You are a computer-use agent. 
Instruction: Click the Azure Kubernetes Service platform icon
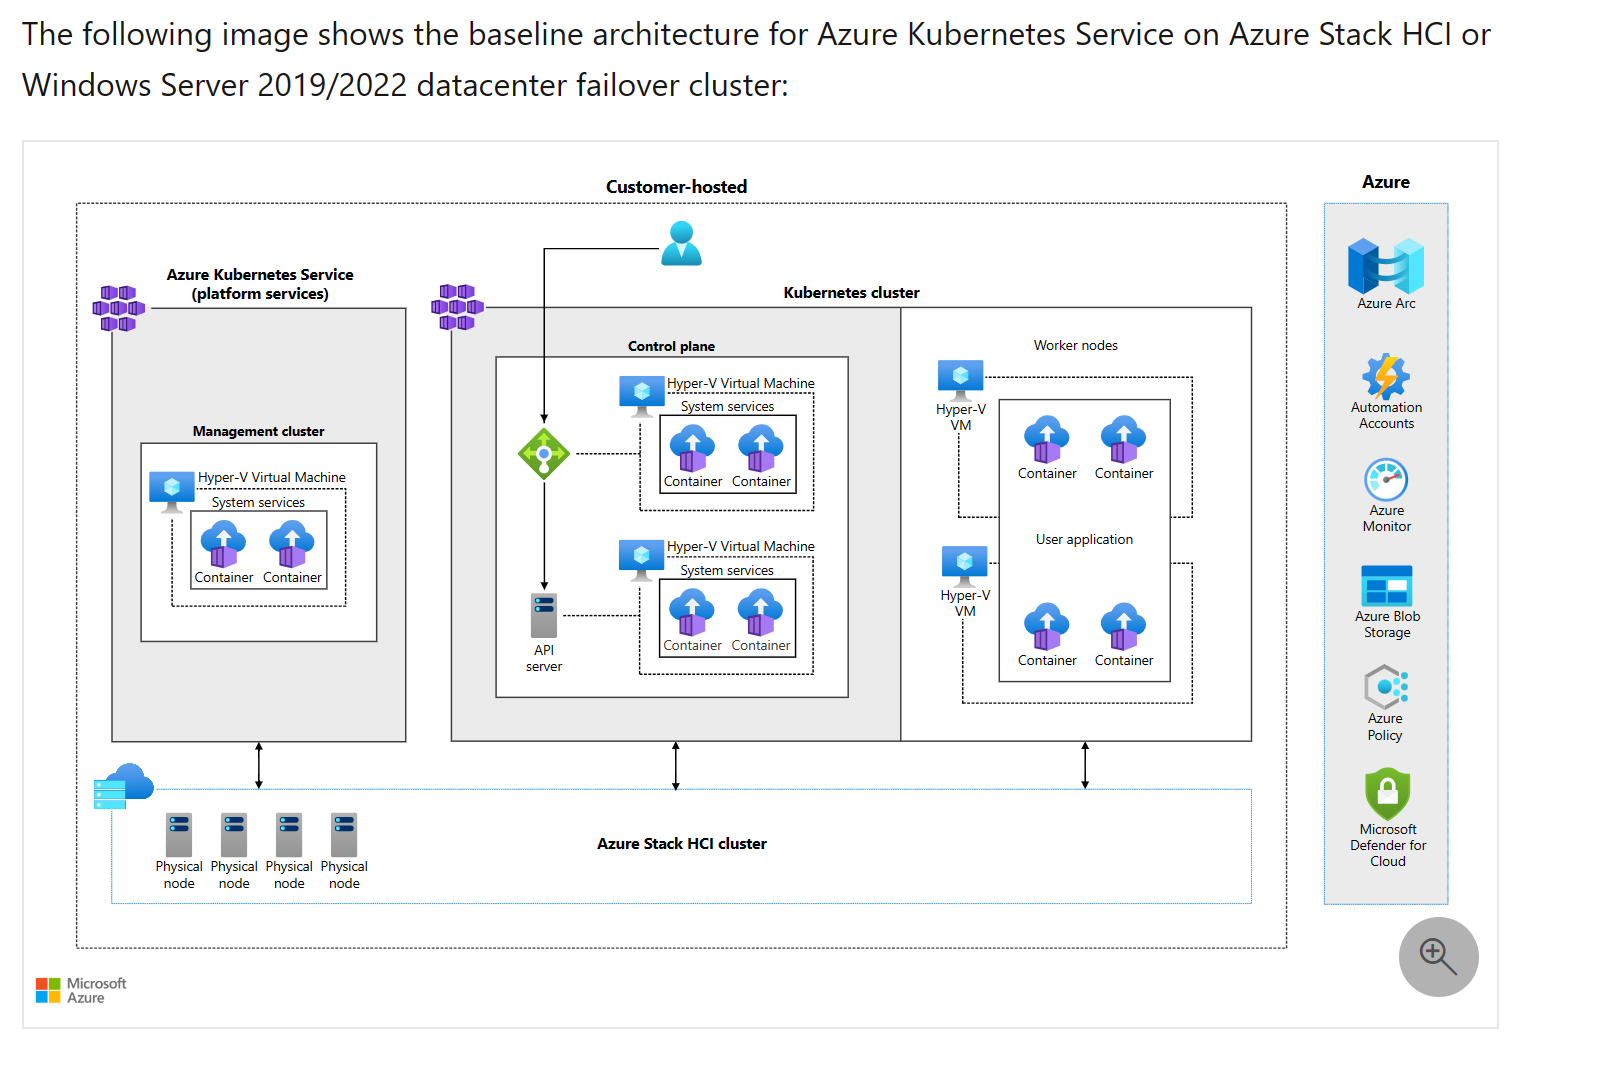click(119, 308)
